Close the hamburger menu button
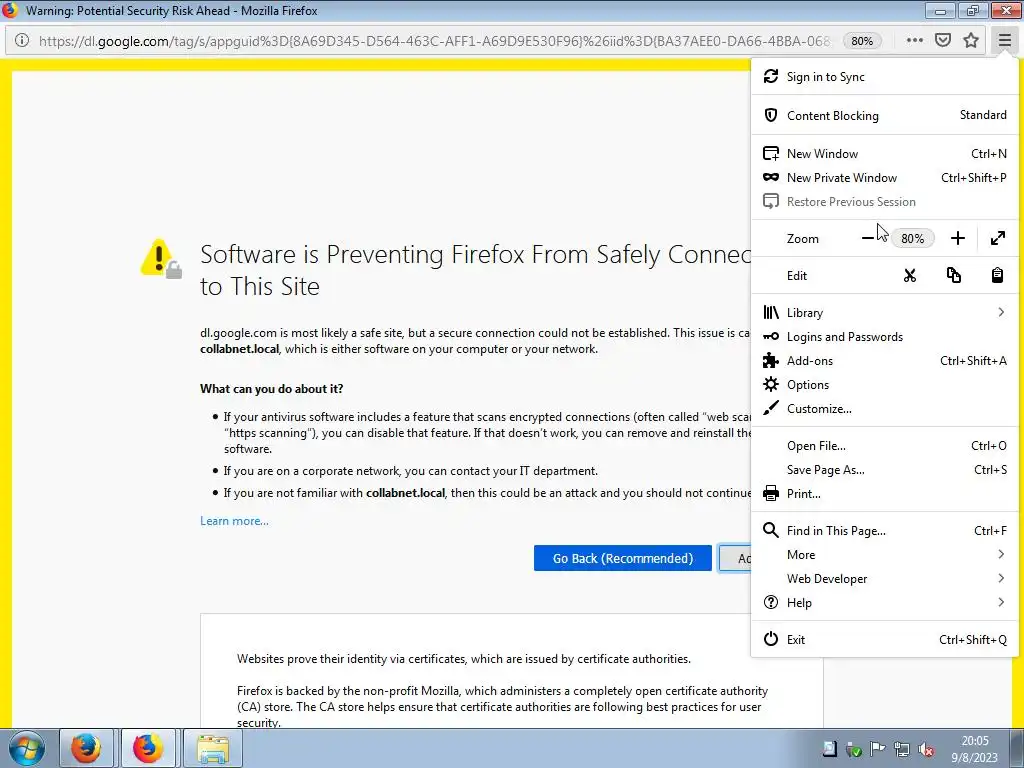Image resolution: width=1024 pixels, height=768 pixels. (1004, 40)
